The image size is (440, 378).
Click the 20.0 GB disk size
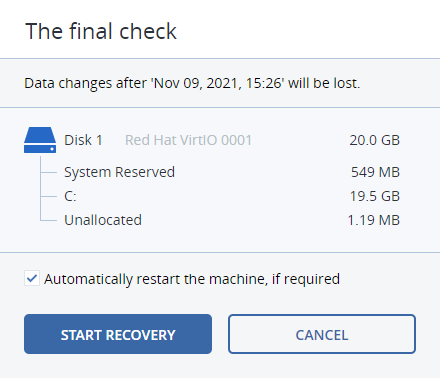tap(375, 140)
